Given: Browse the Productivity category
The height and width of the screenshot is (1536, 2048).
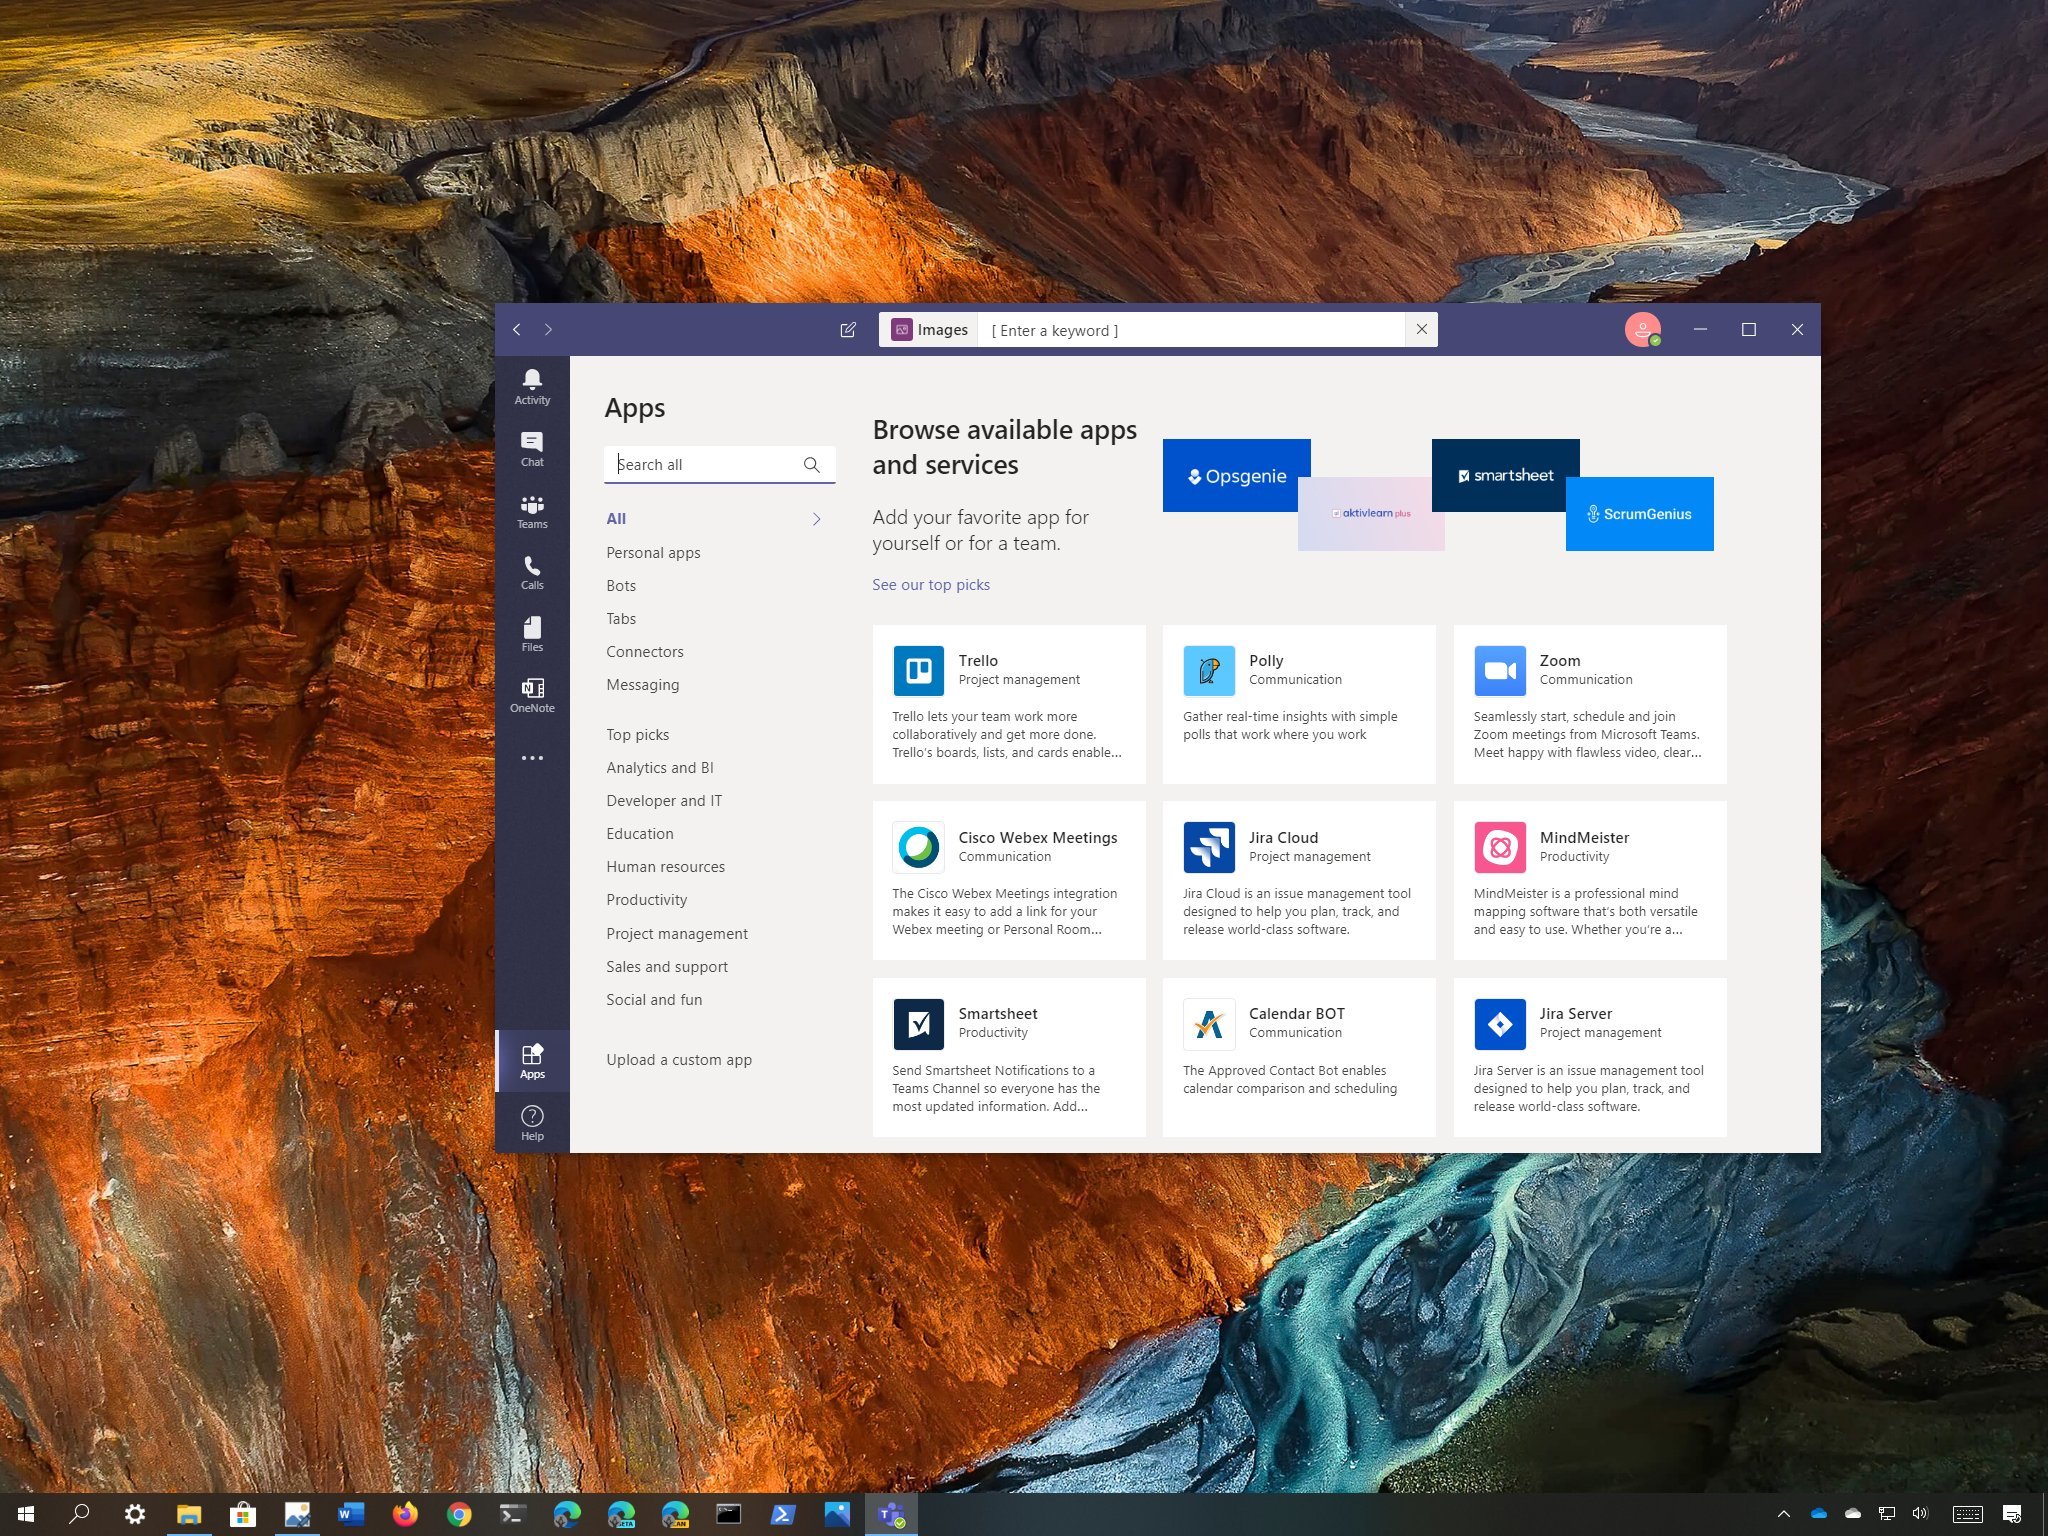Looking at the screenshot, I should 646,900.
